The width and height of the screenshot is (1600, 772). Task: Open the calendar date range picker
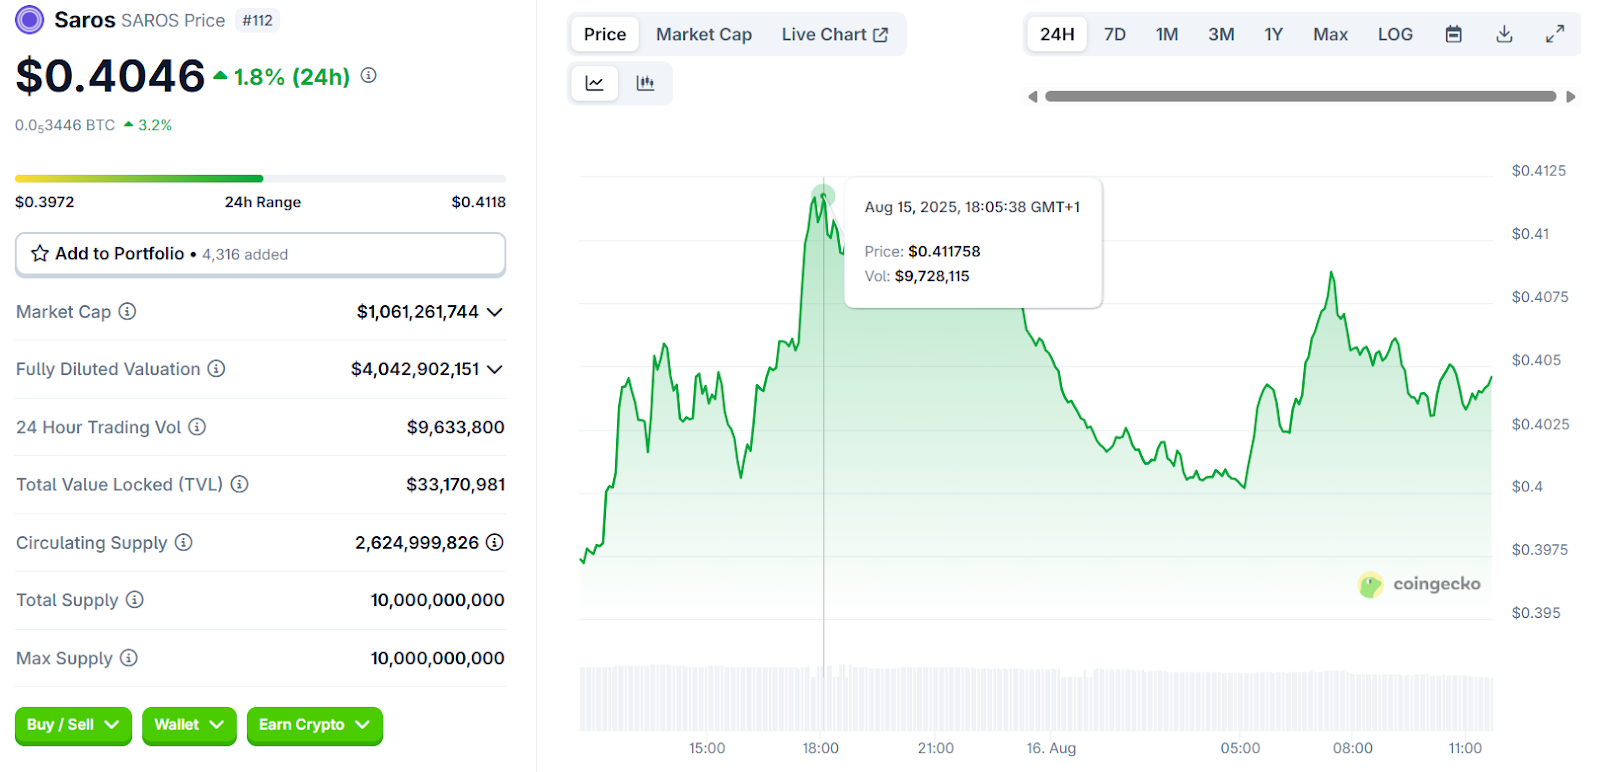(1453, 34)
